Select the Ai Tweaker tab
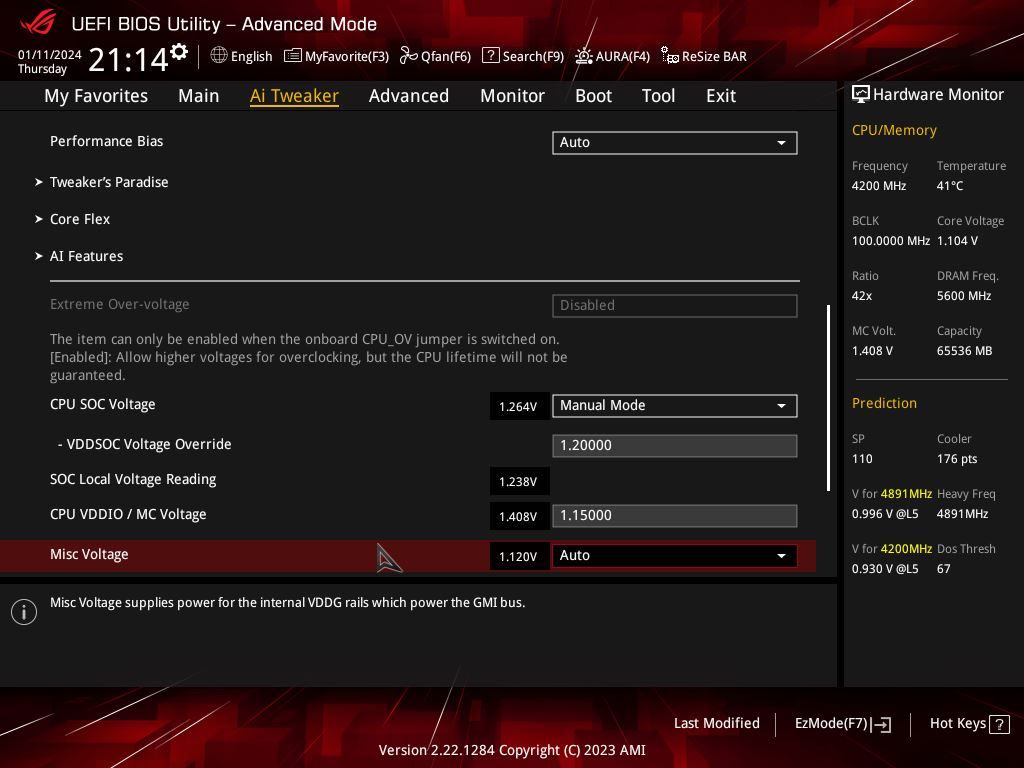The width and height of the screenshot is (1024, 768). coord(294,96)
